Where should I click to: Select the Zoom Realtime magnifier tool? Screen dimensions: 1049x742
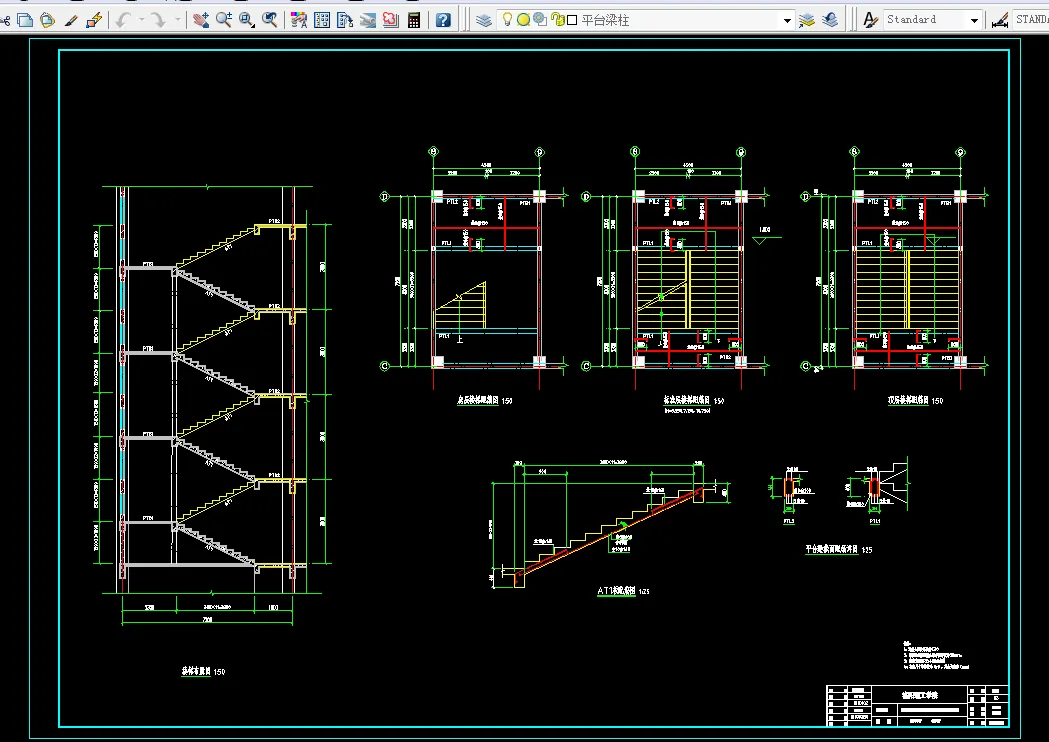224,20
